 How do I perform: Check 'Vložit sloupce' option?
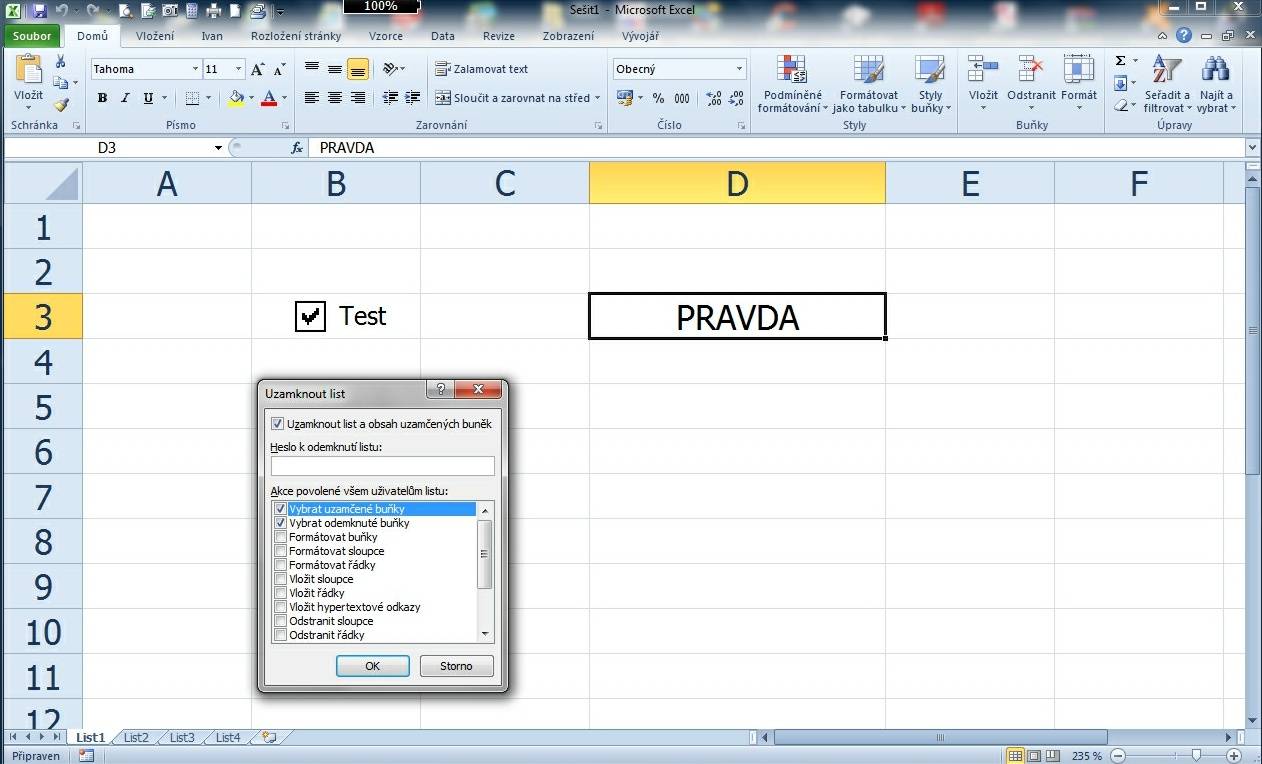[280, 579]
